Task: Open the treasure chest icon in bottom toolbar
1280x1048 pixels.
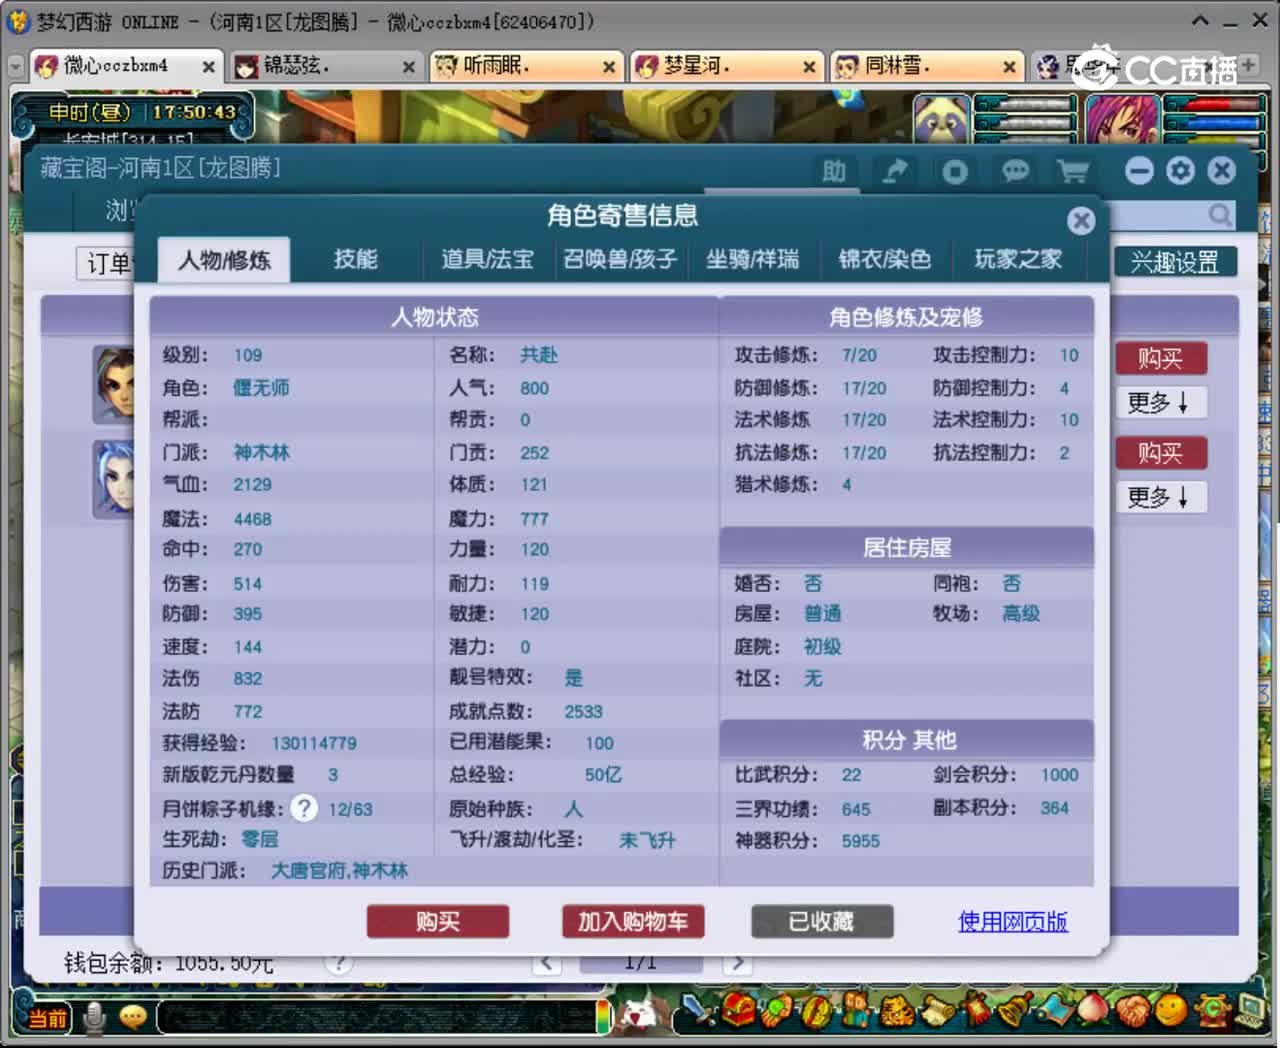Action: click(x=740, y=1011)
